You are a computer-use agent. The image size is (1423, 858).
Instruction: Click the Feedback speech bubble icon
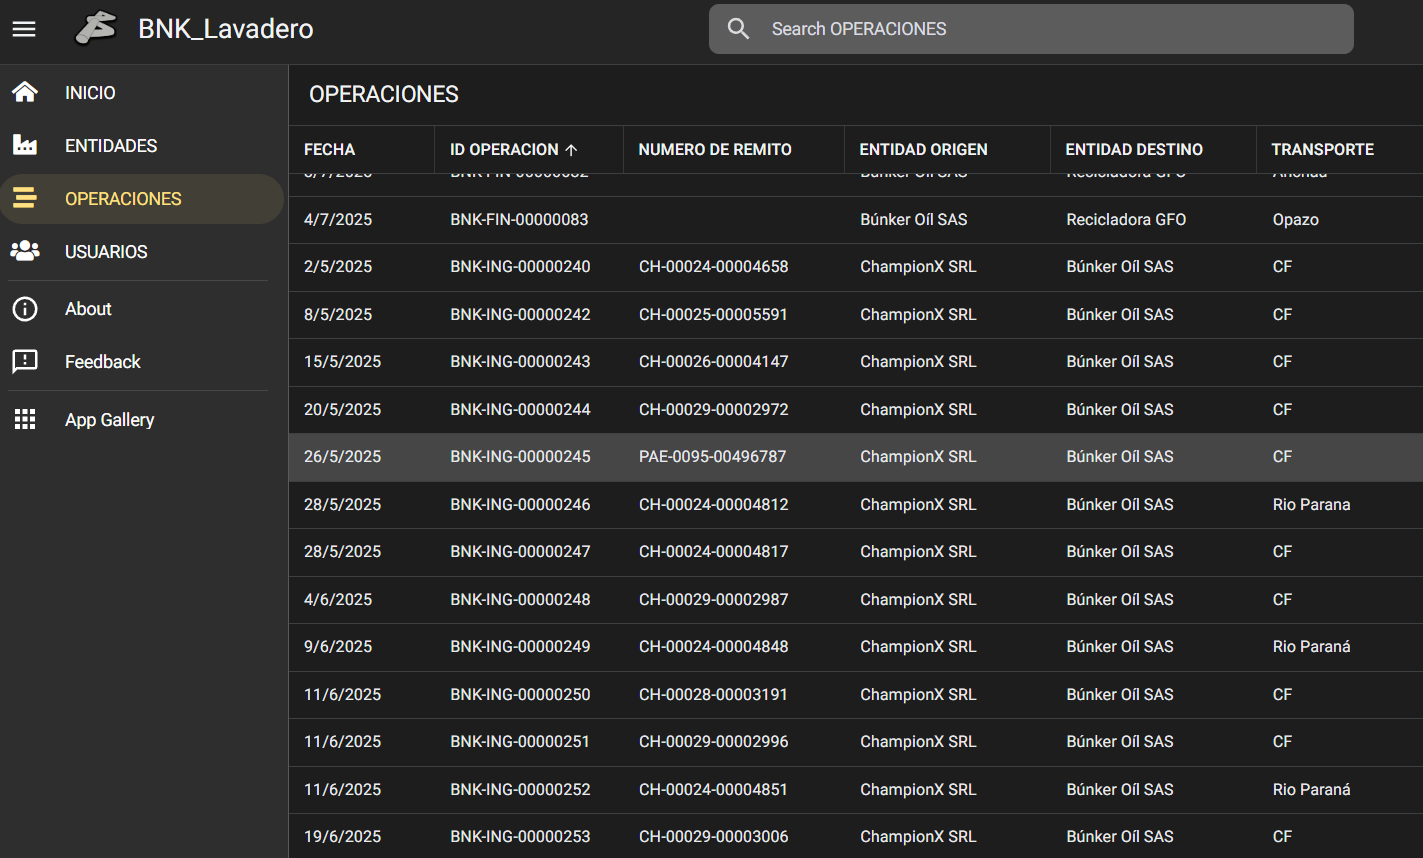click(x=25, y=362)
